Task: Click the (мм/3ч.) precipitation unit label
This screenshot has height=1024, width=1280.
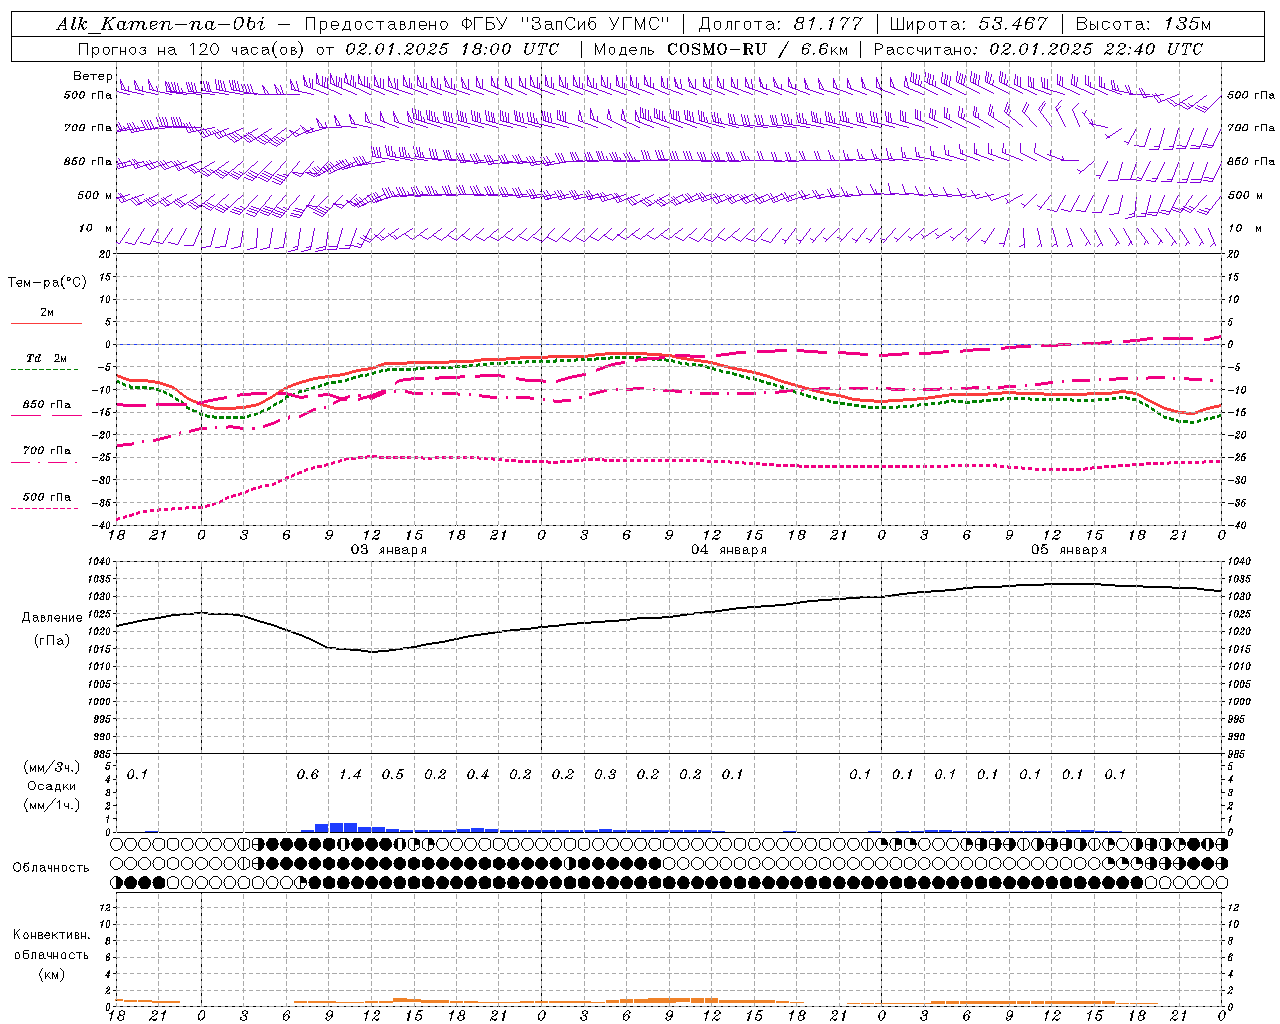Action: point(52,767)
